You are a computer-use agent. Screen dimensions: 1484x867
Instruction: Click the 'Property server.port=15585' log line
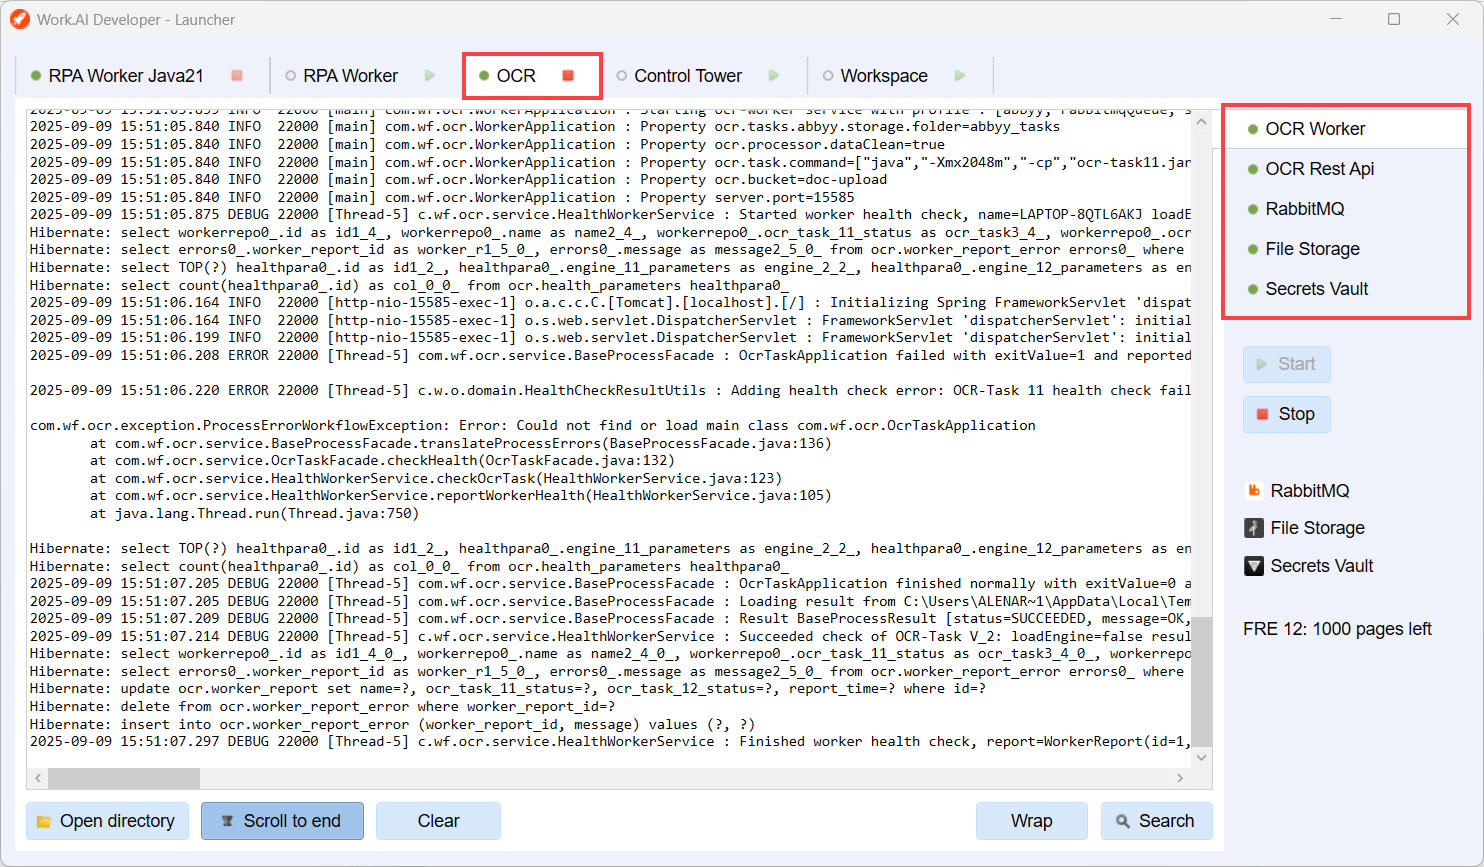point(442,198)
